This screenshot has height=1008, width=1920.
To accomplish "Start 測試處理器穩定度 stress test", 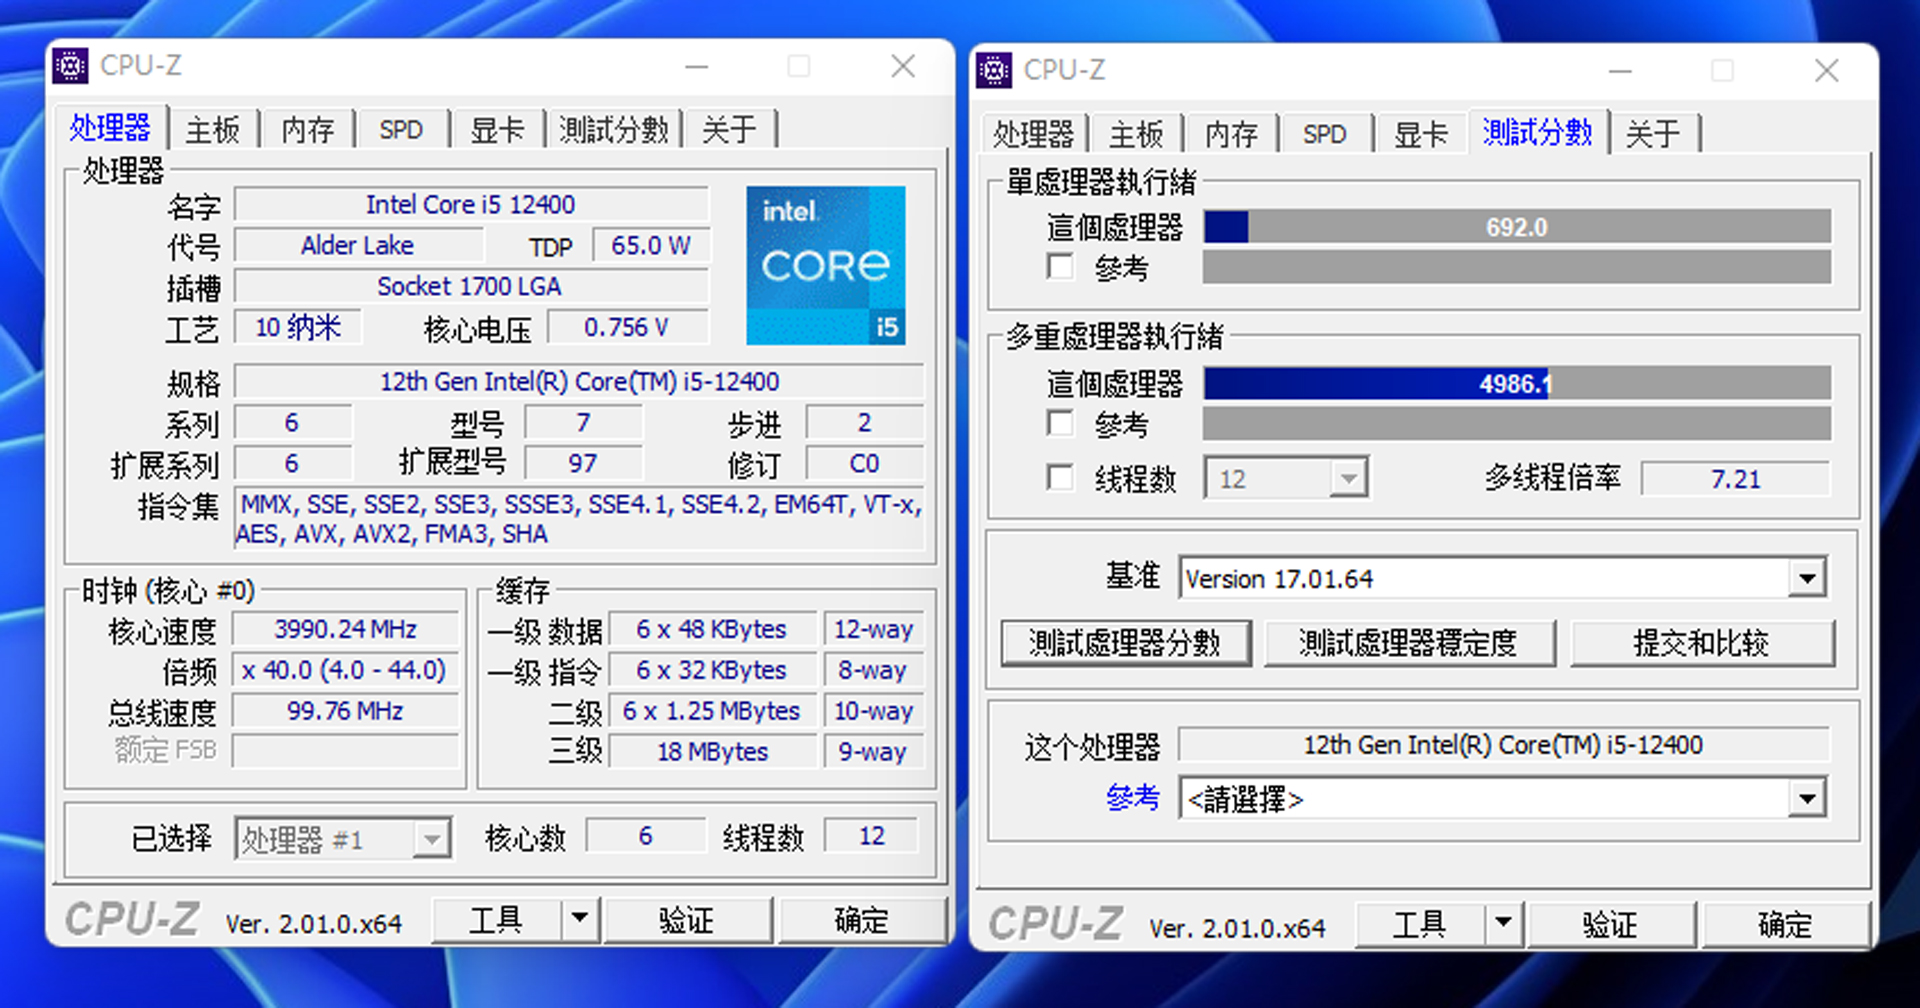I will pos(1409,643).
